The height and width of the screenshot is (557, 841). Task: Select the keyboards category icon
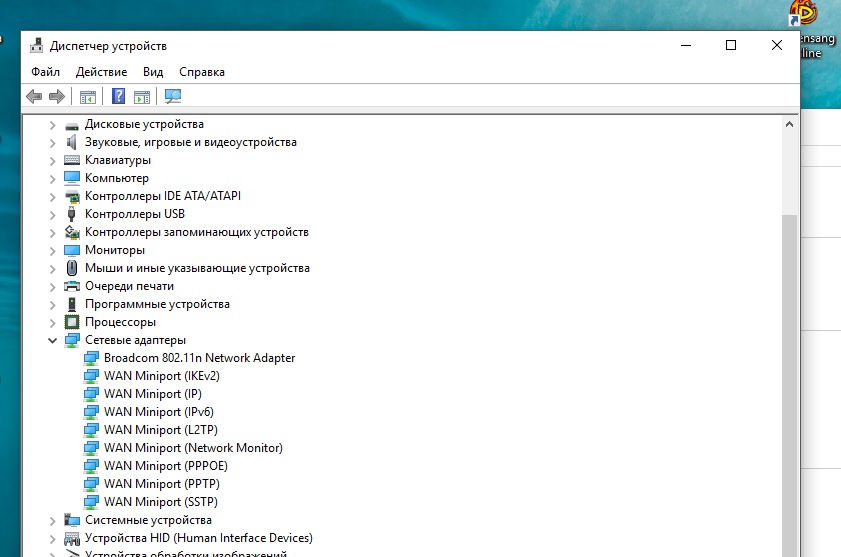click(x=72, y=160)
